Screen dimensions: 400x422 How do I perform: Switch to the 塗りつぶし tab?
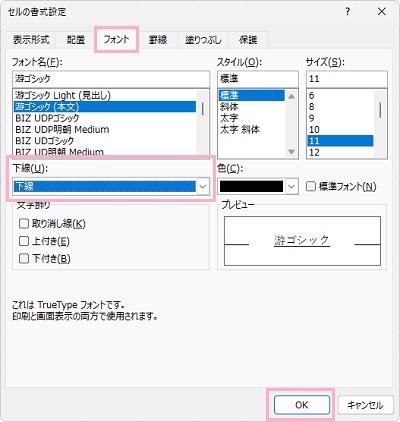click(x=203, y=40)
